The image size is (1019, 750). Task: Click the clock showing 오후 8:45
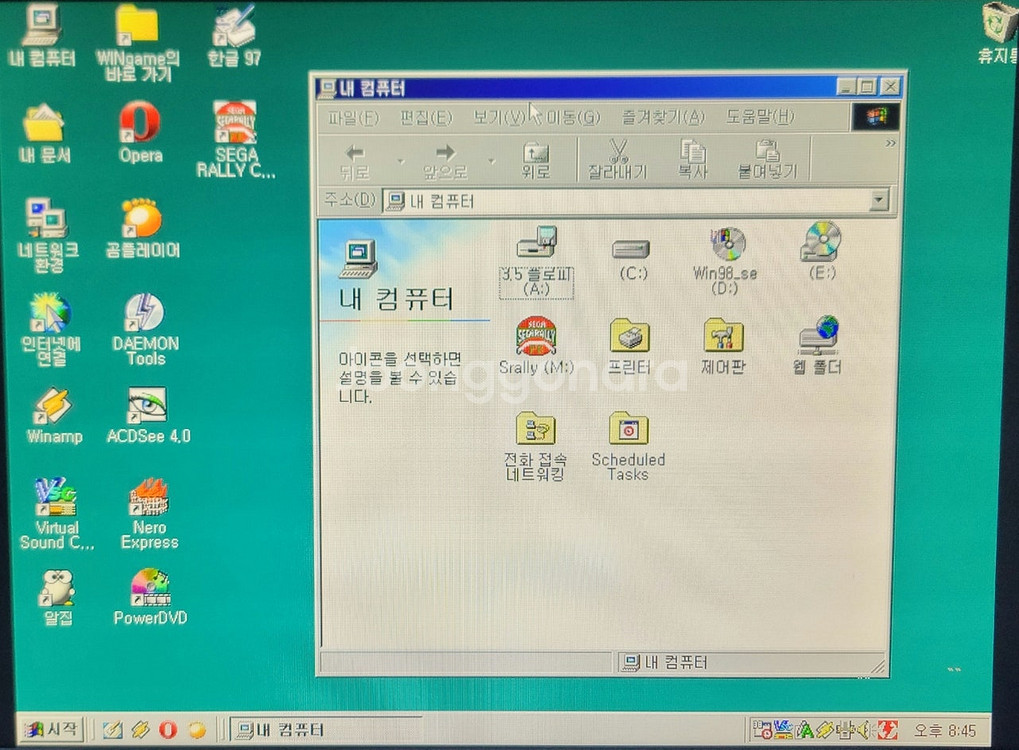click(x=945, y=731)
